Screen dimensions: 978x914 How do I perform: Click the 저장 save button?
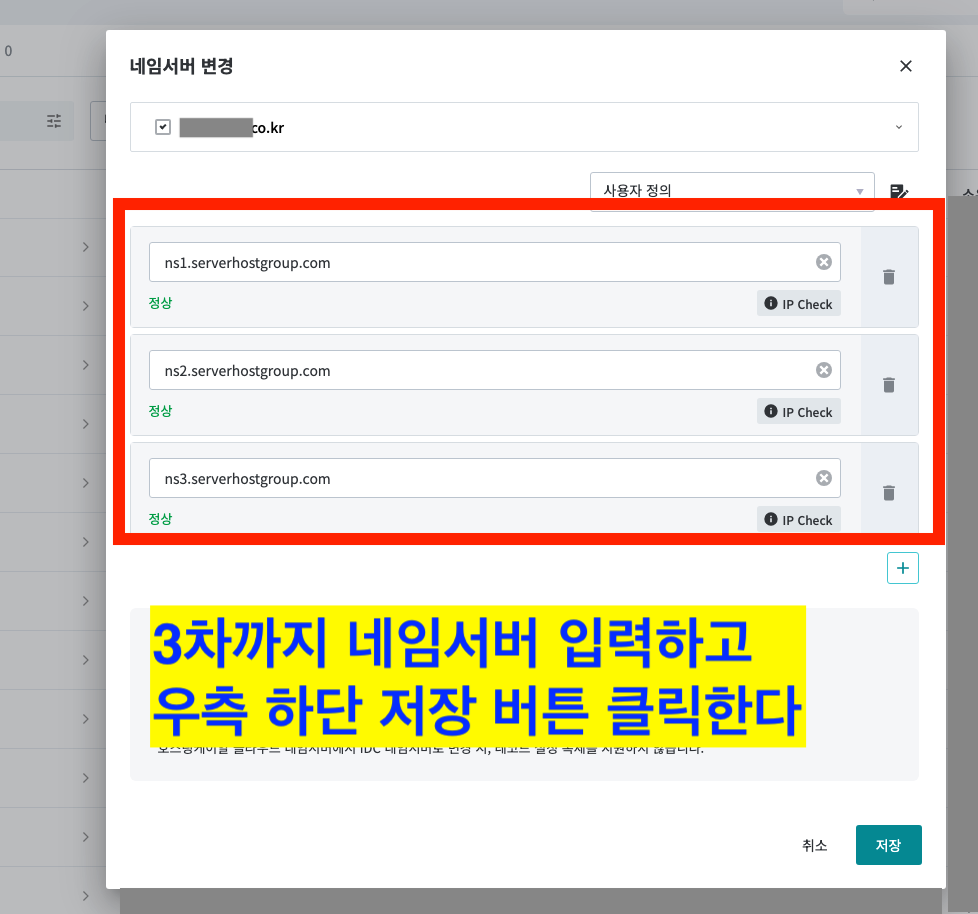pos(888,845)
